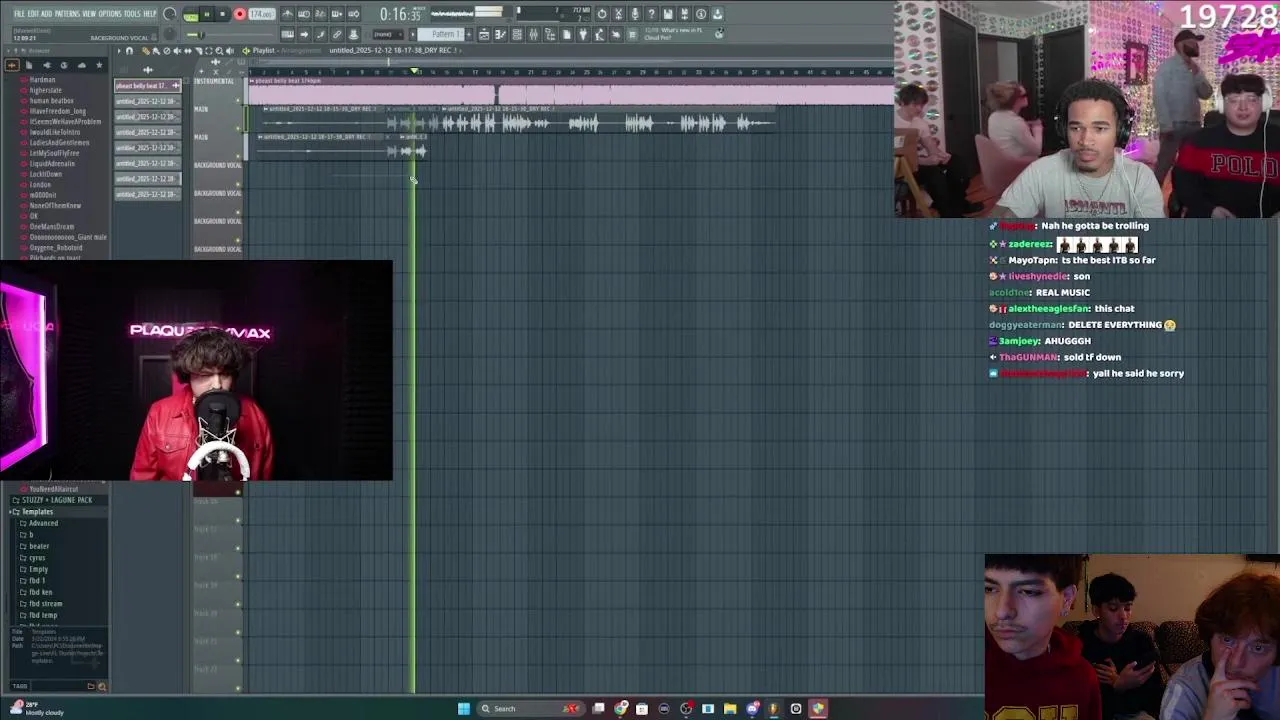Click the pause playback button
The height and width of the screenshot is (720, 1280).
click(207, 14)
